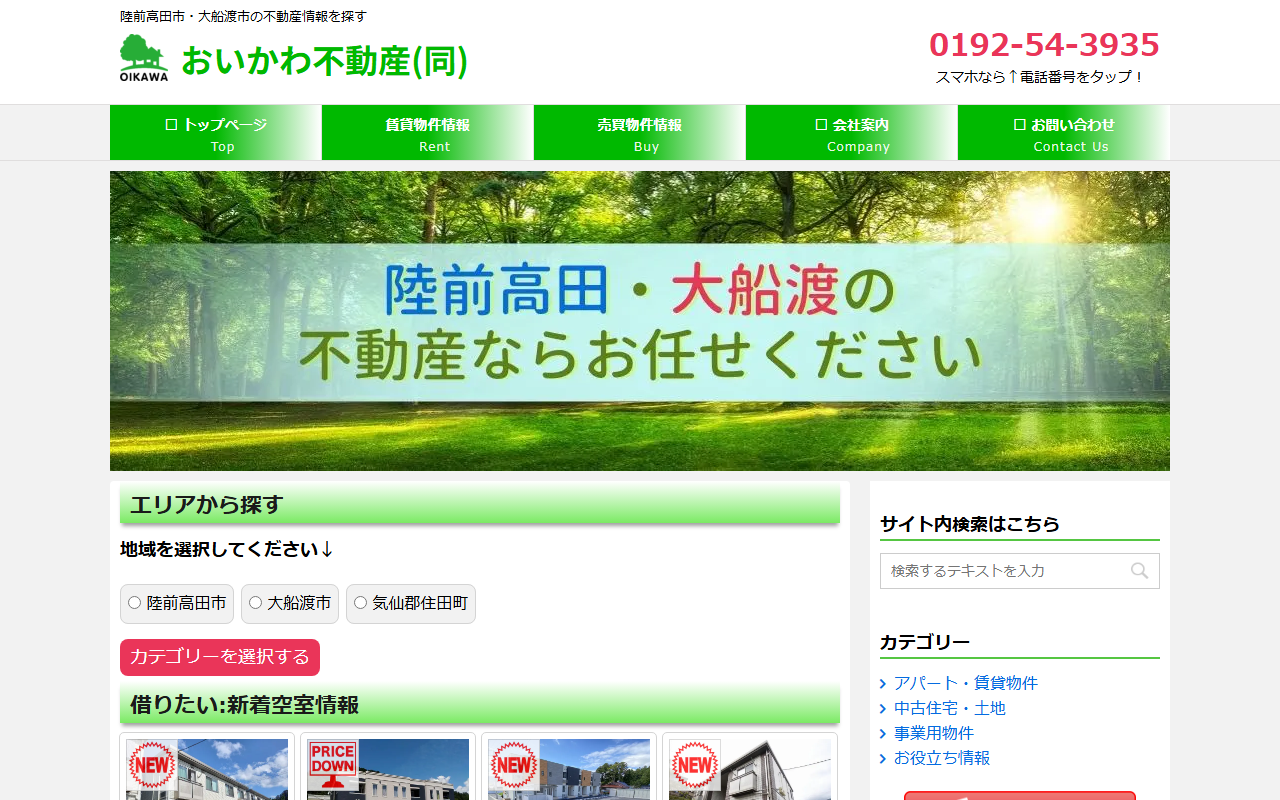Open トップページ Top menu
Screen dimensions: 1280x800
tap(216, 133)
